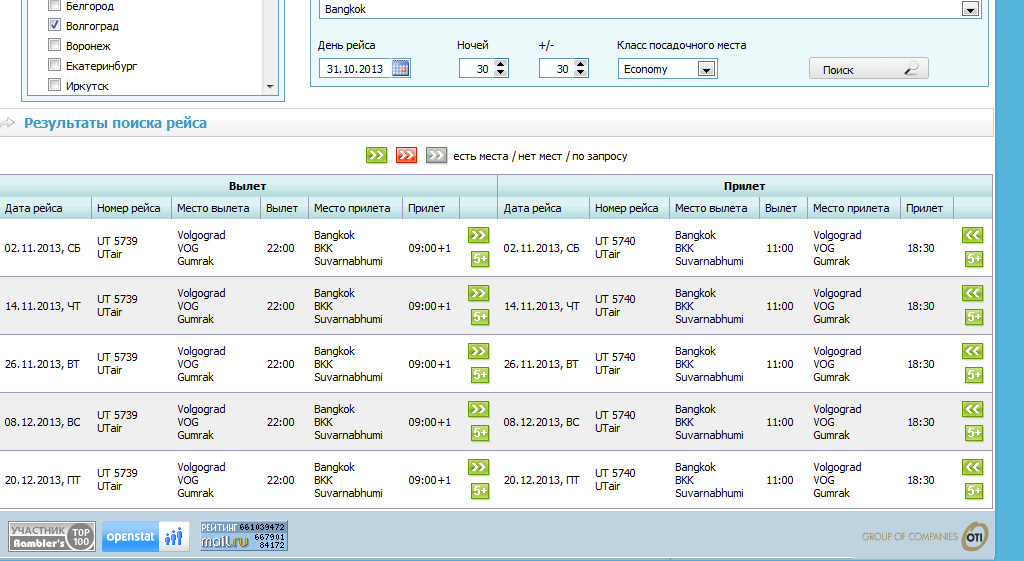
Task: Select outbound flight arrow for 20.12.2013
Action: [479, 467]
